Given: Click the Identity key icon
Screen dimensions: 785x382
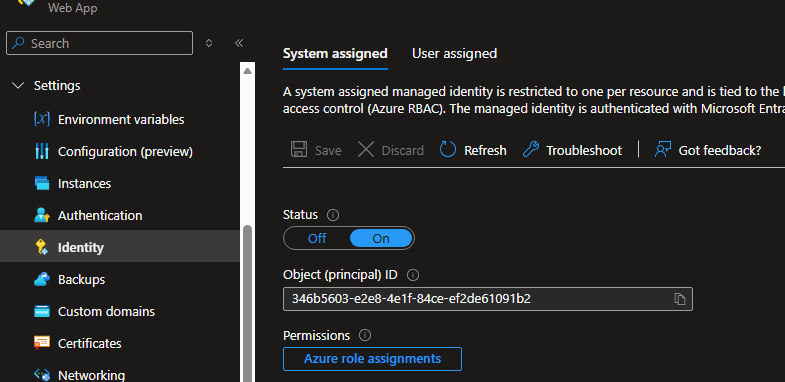Looking at the screenshot, I should click(x=42, y=247).
